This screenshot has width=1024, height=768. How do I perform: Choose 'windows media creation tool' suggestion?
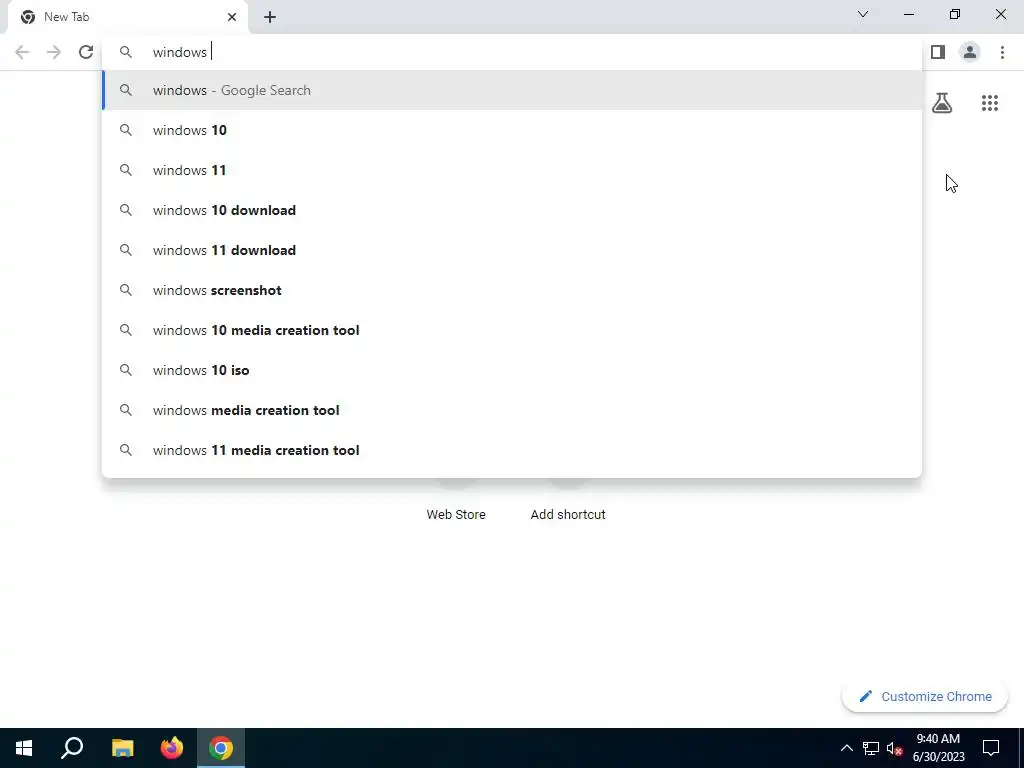[512, 410]
